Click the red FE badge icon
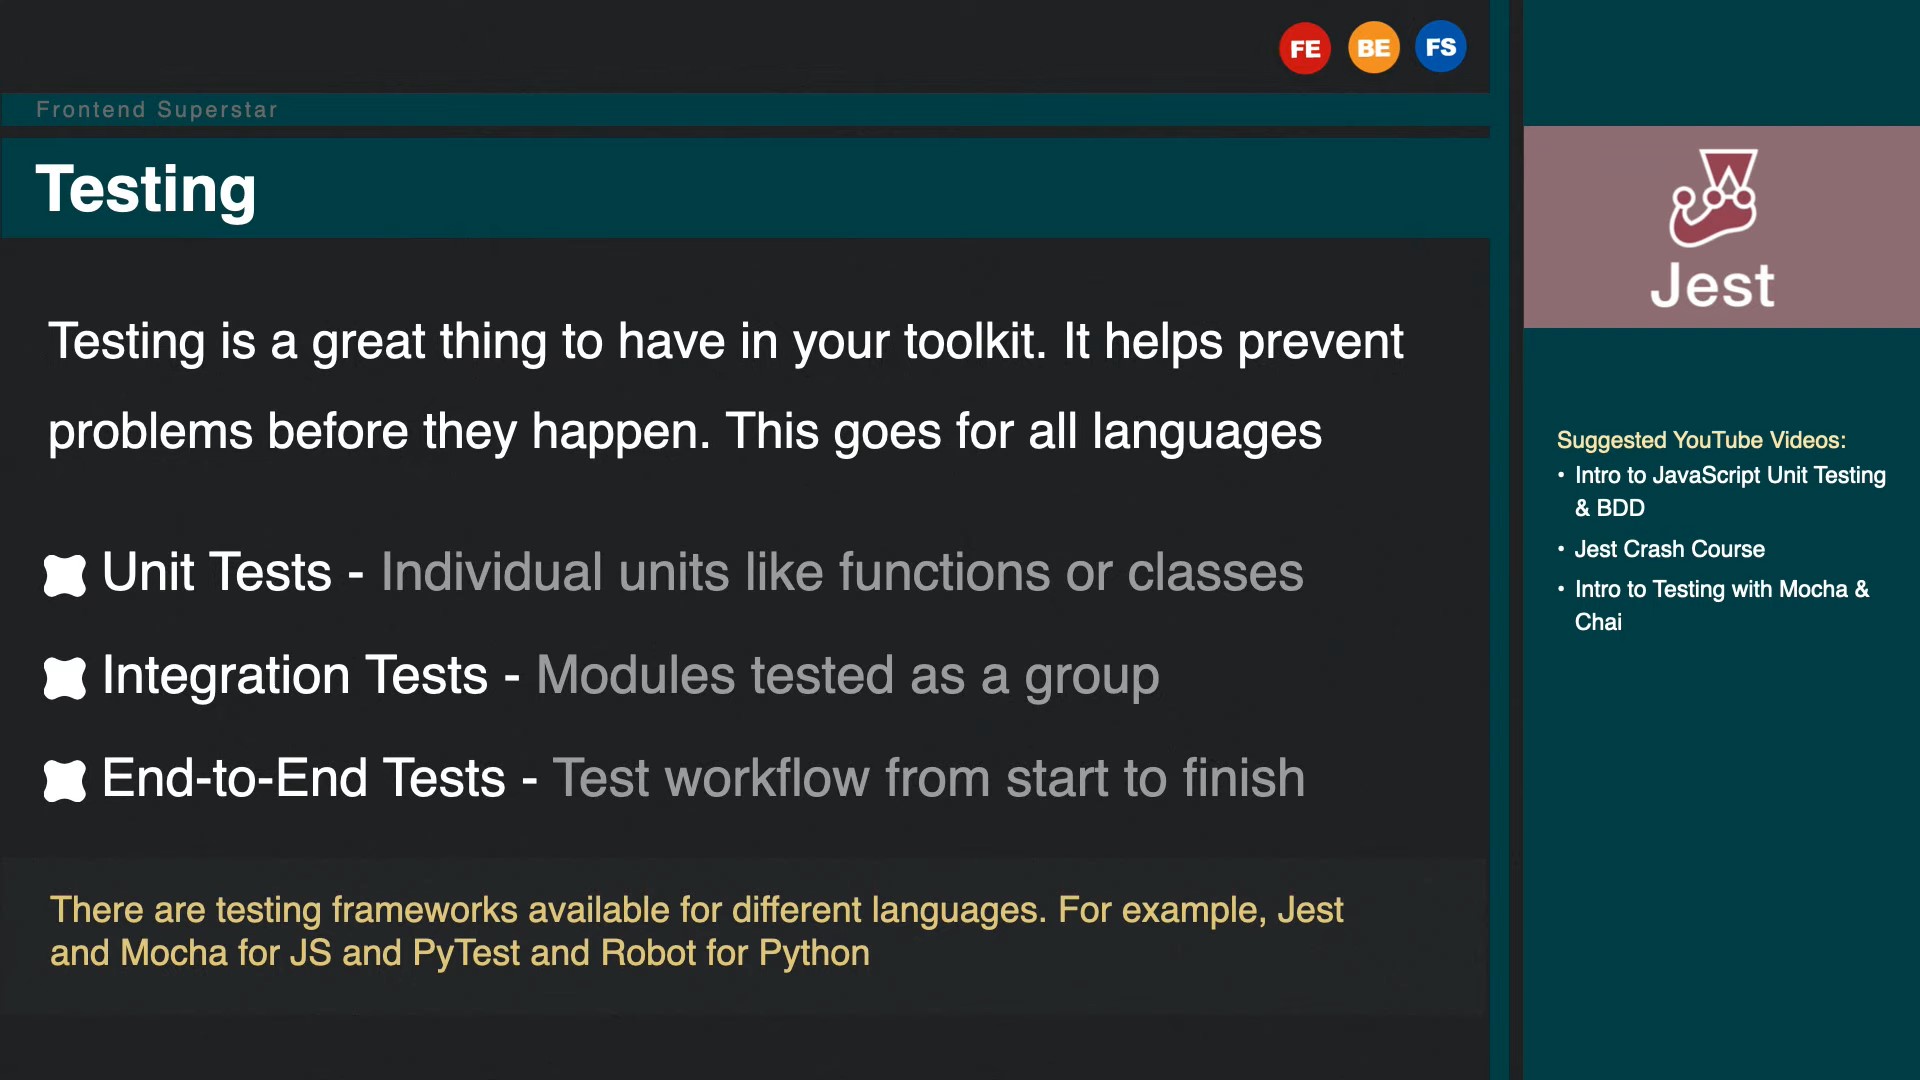Screen dimensions: 1920x1080 (1304, 48)
